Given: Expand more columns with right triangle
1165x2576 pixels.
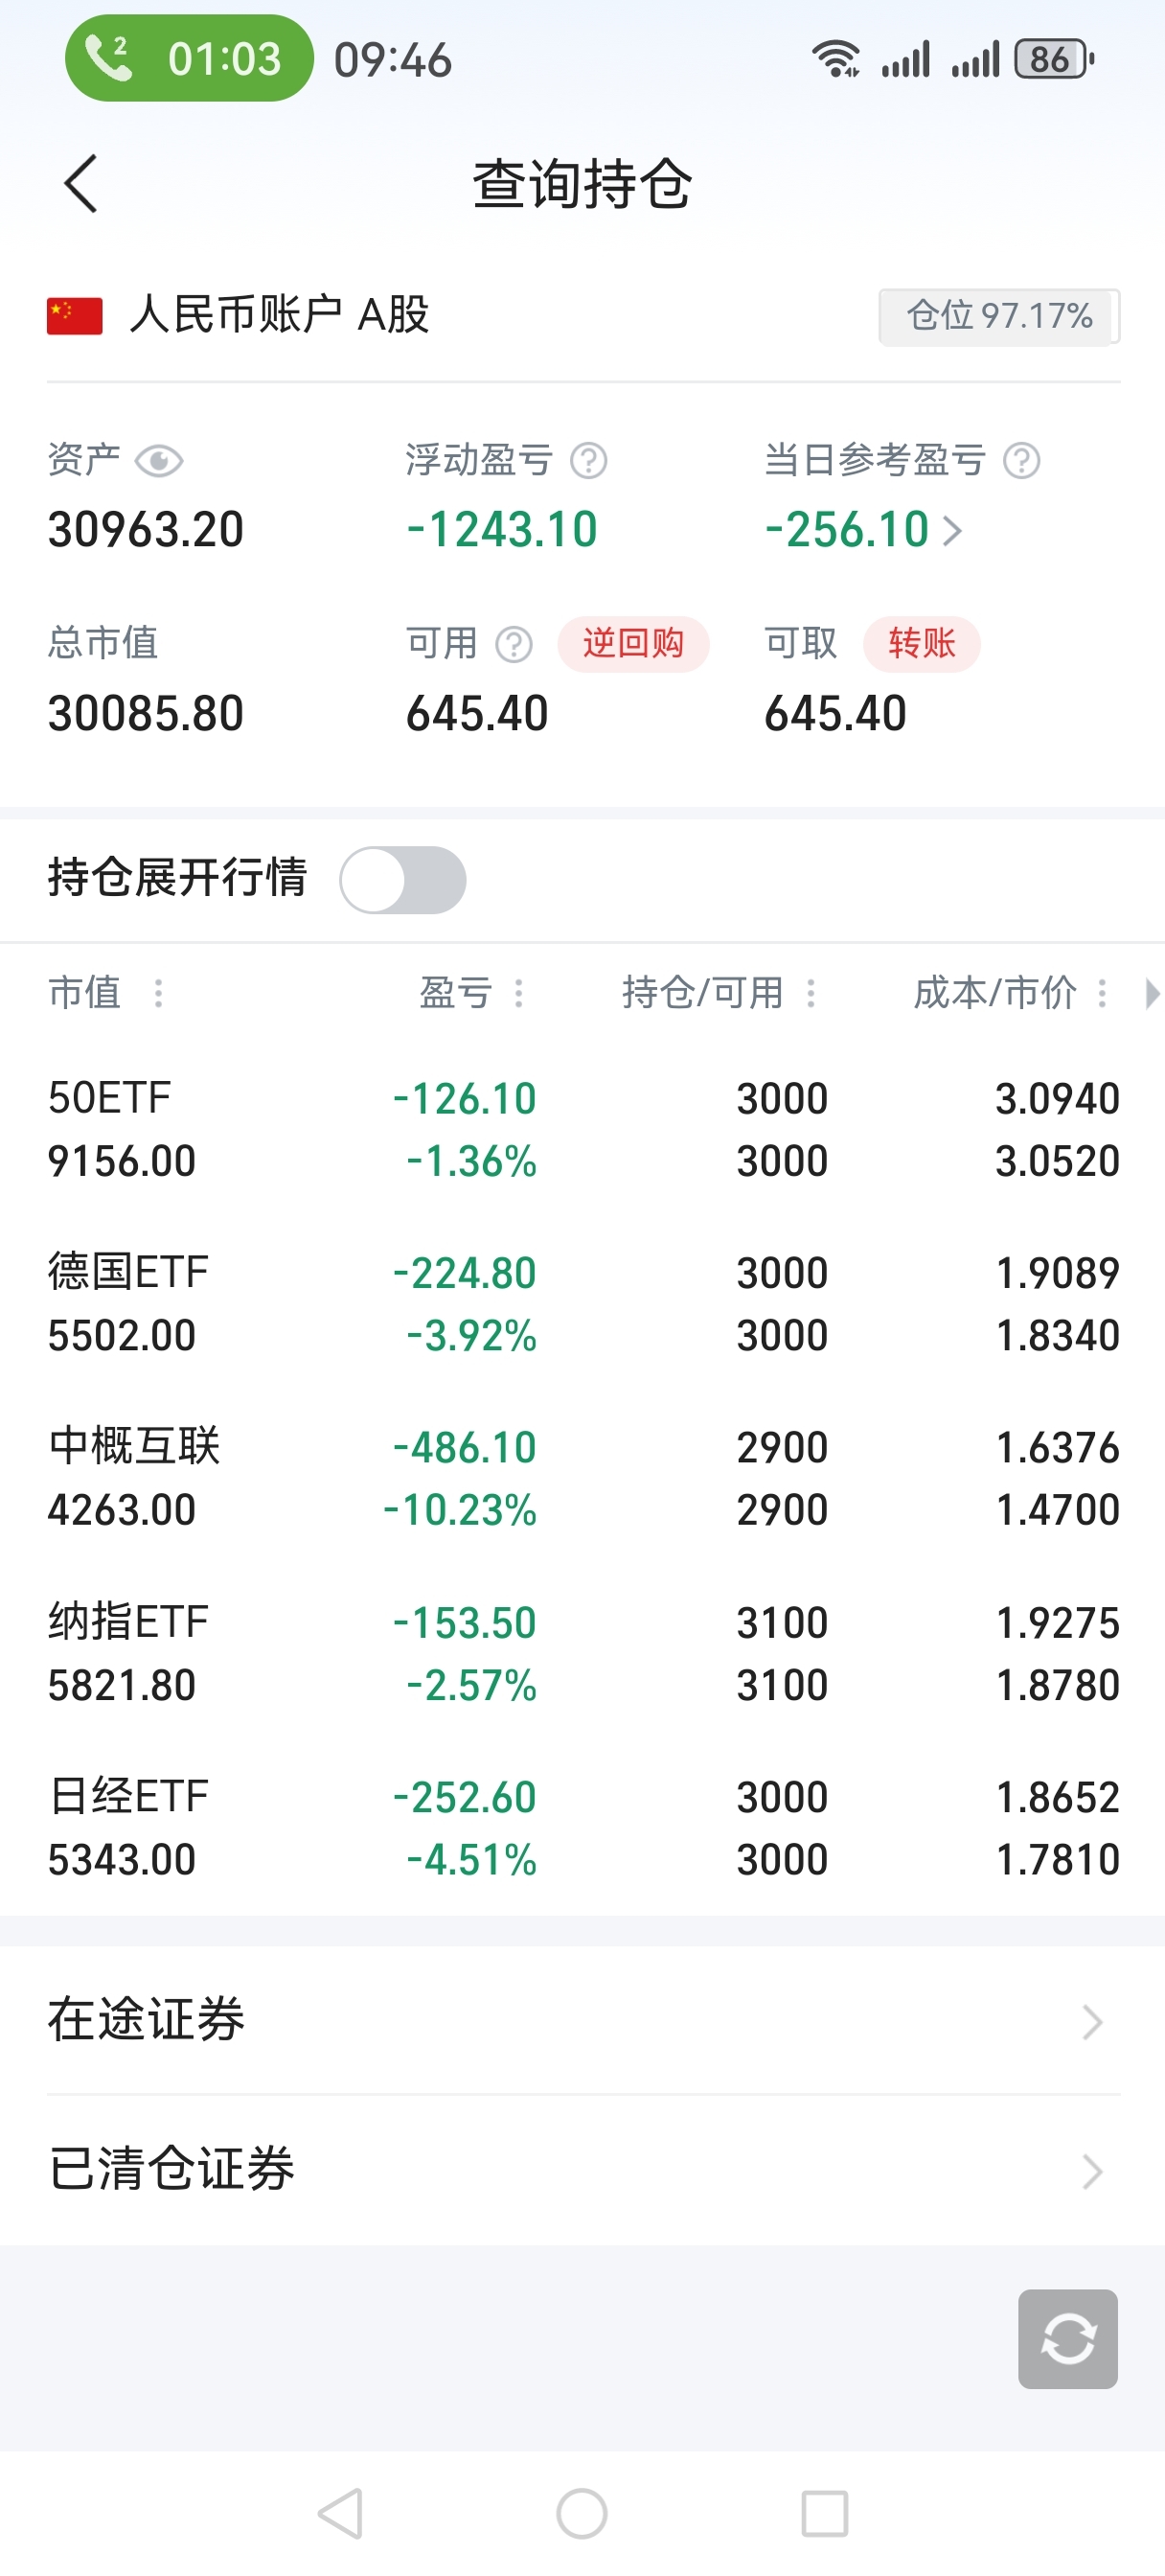Looking at the screenshot, I should click(x=1152, y=993).
